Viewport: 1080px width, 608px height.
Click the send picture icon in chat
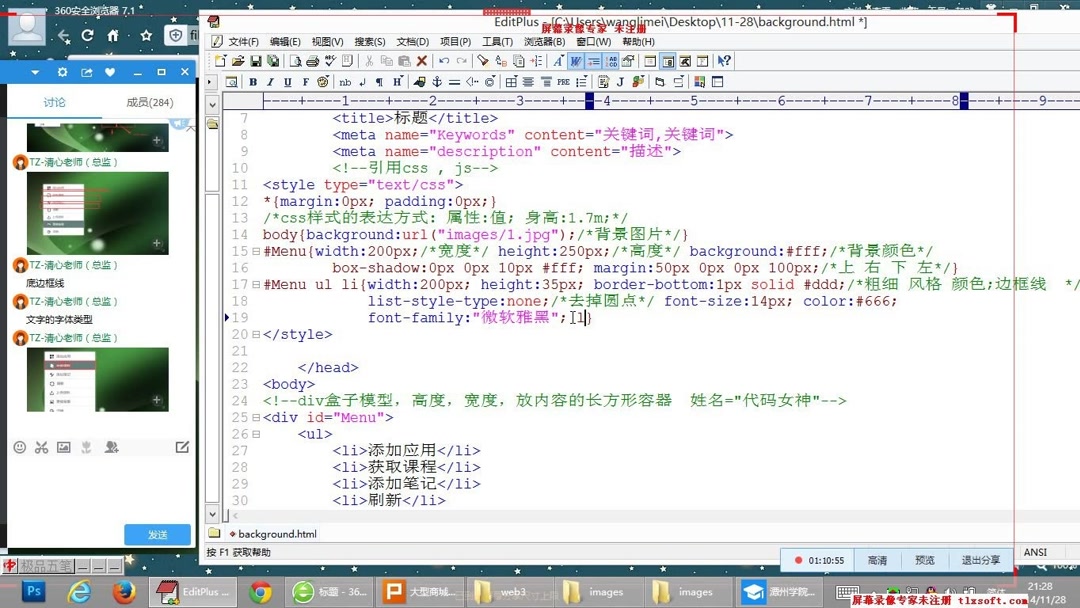(63, 448)
